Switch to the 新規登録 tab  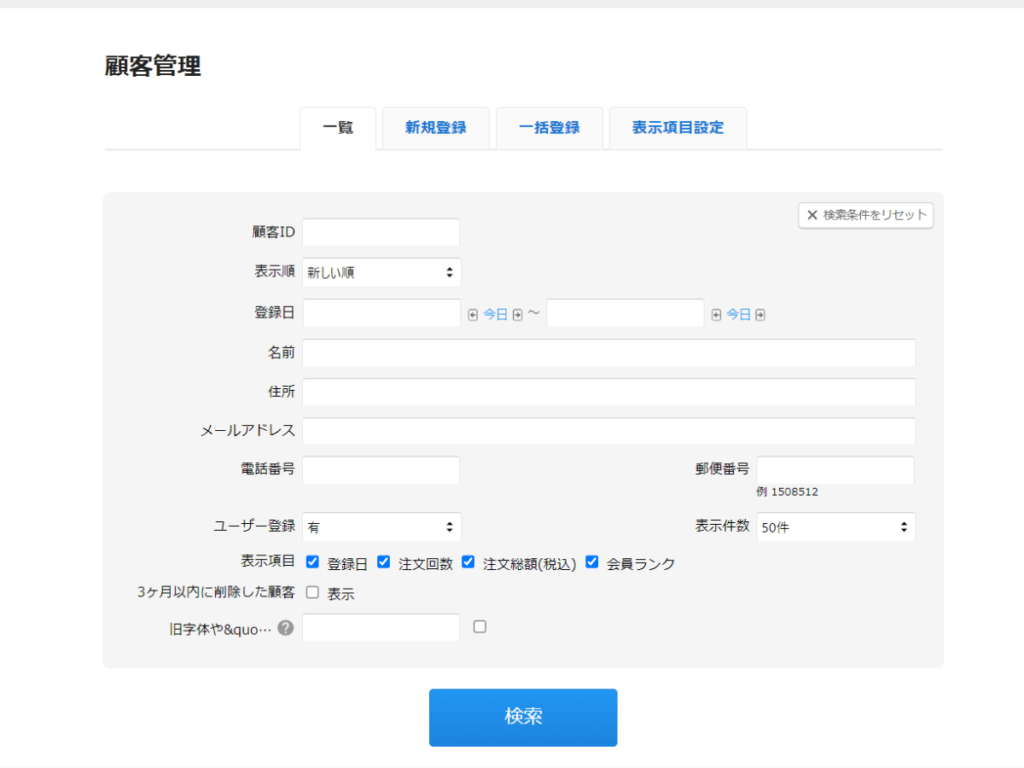435,128
